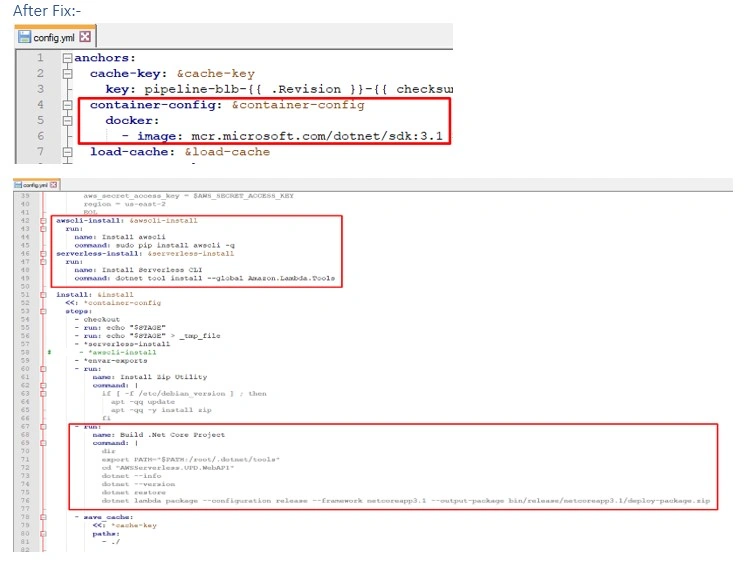Click the "command: sudo pip install awscli -q" line
Viewport: 751px width, 566px height.
point(154,245)
